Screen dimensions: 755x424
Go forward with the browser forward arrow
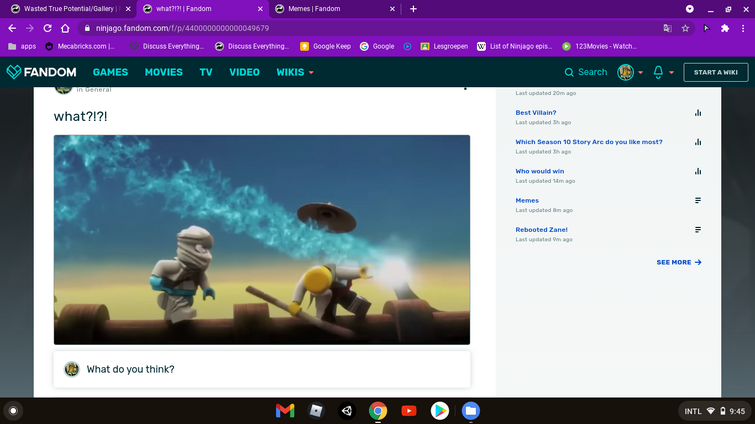30,28
